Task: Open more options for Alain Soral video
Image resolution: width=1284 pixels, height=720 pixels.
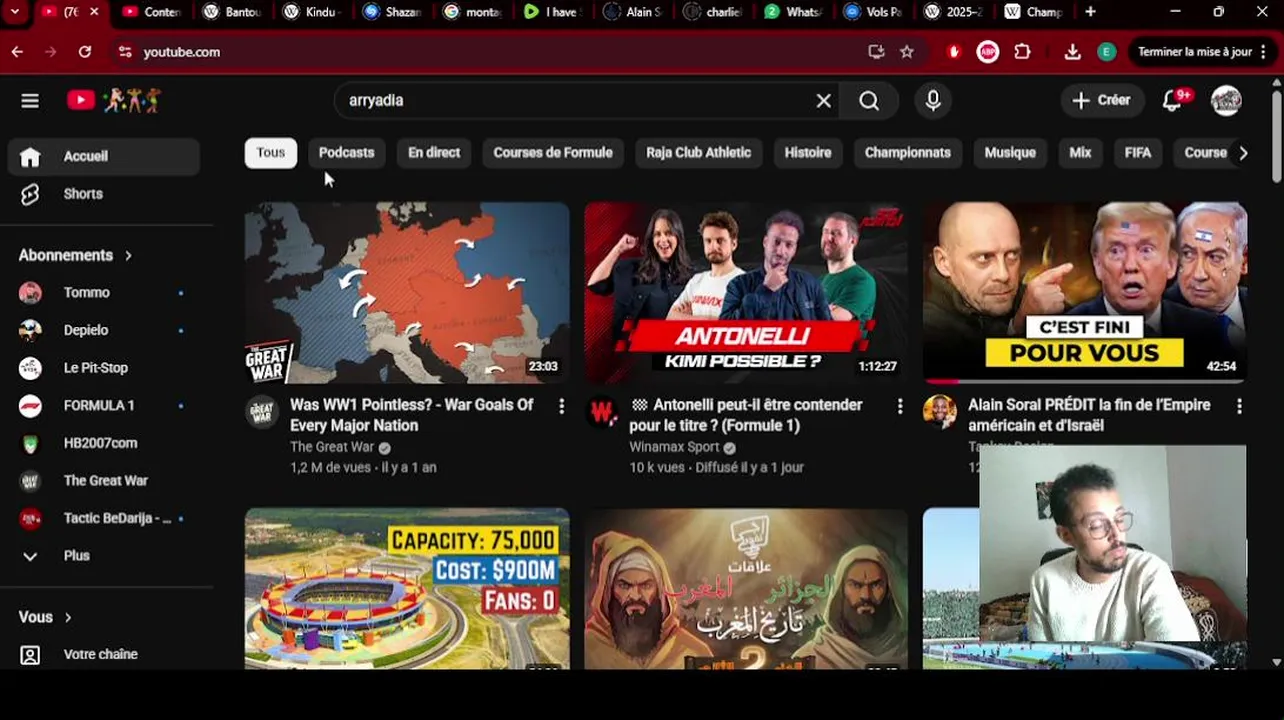Action: 1239,406
